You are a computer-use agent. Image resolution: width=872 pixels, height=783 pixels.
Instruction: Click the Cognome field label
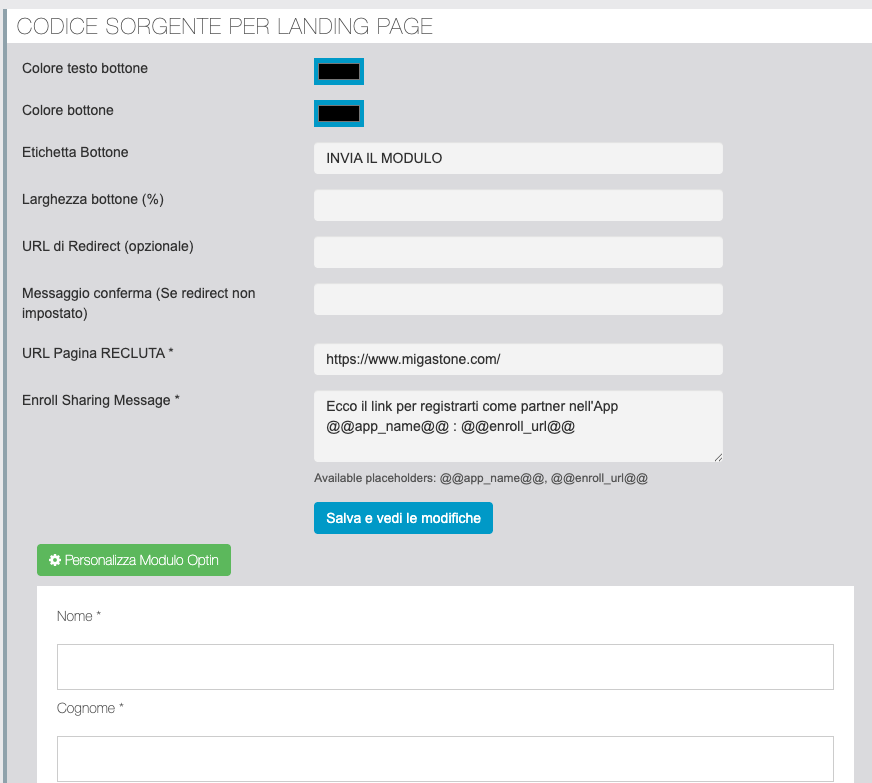pyautogui.click(x=90, y=709)
